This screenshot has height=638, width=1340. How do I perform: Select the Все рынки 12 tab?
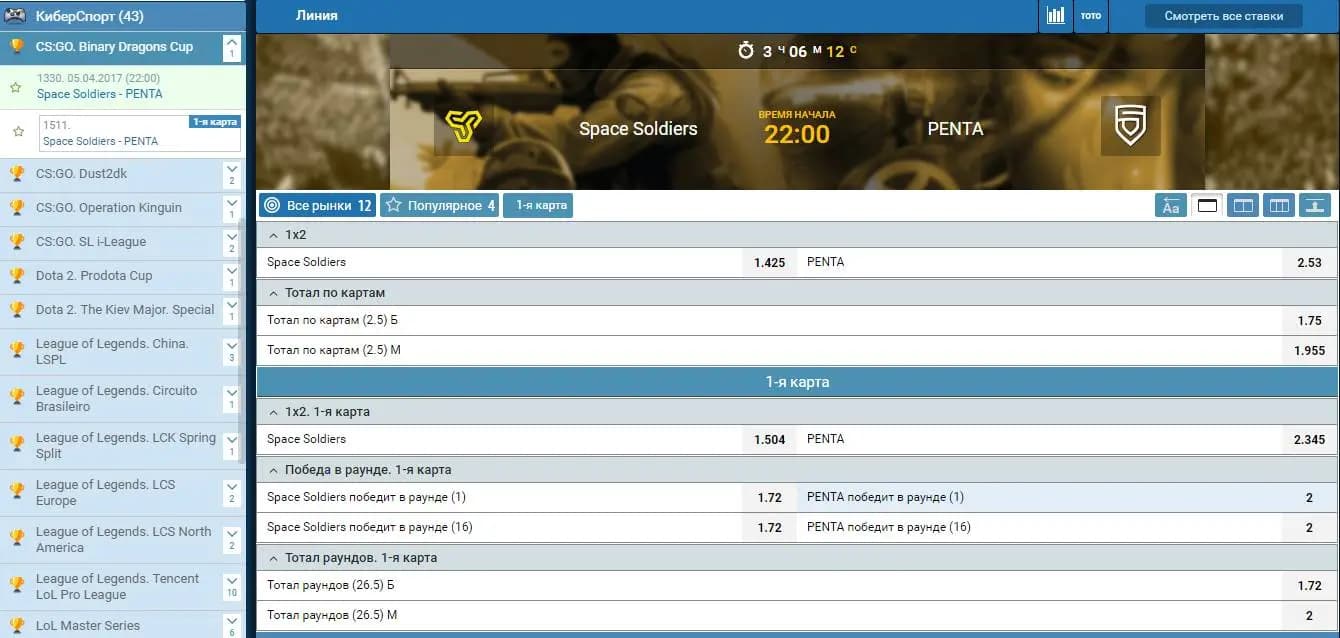pos(317,205)
